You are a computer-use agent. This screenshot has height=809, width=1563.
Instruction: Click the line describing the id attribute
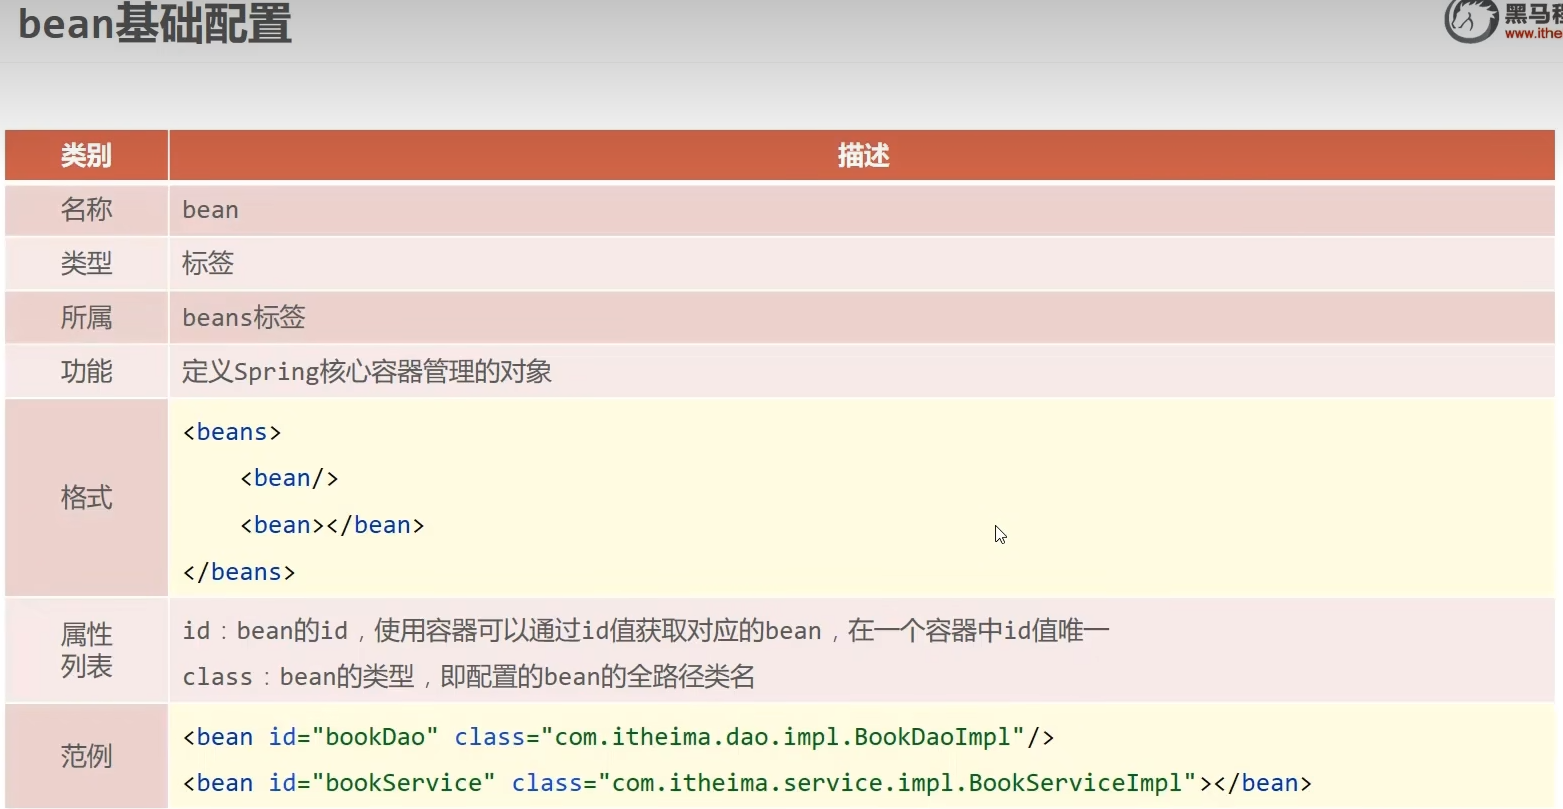click(646, 631)
